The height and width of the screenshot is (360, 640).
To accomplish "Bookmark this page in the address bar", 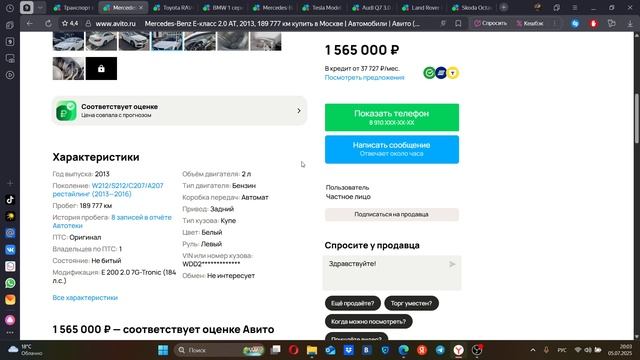I will point(458,24).
